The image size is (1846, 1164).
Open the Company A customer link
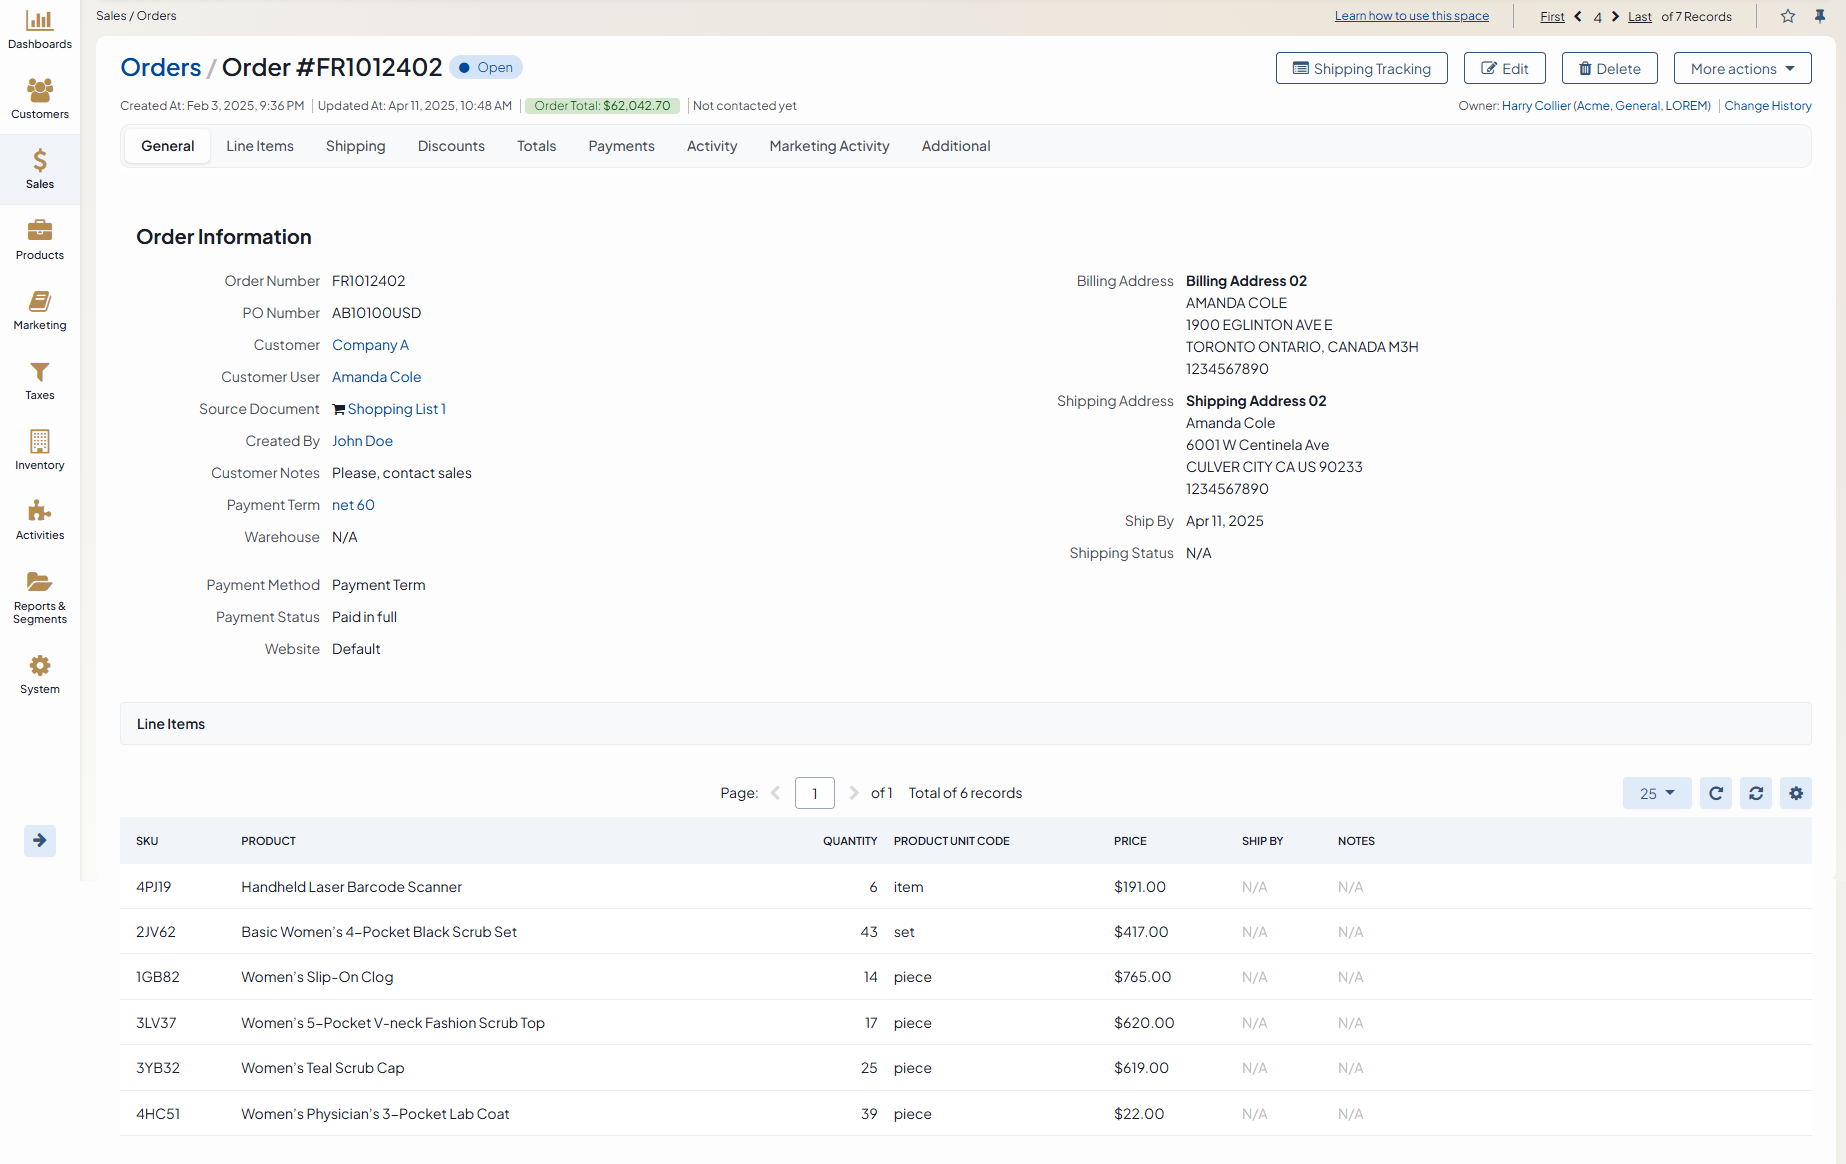click(x=370, y=345)
